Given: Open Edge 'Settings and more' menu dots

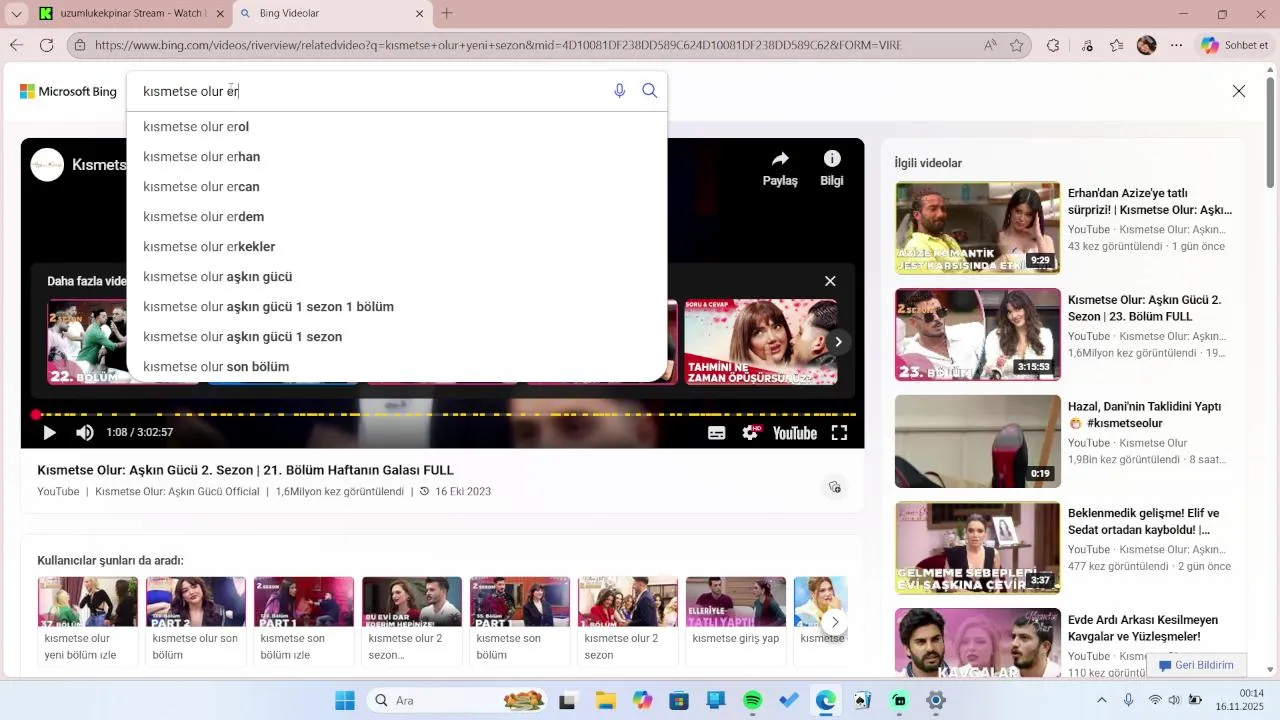Looking at the screenshot, I should click(1177, 45).
